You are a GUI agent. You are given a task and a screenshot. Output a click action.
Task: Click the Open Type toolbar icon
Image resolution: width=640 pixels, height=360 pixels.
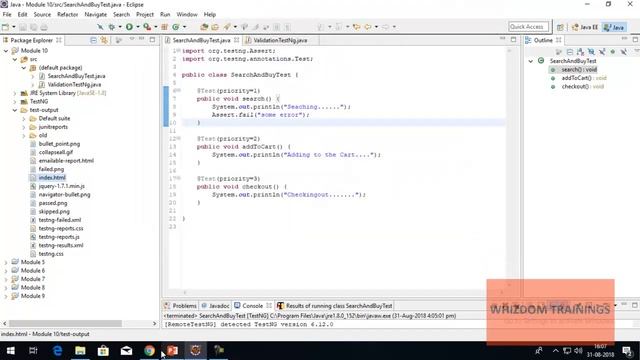[204, 27]
